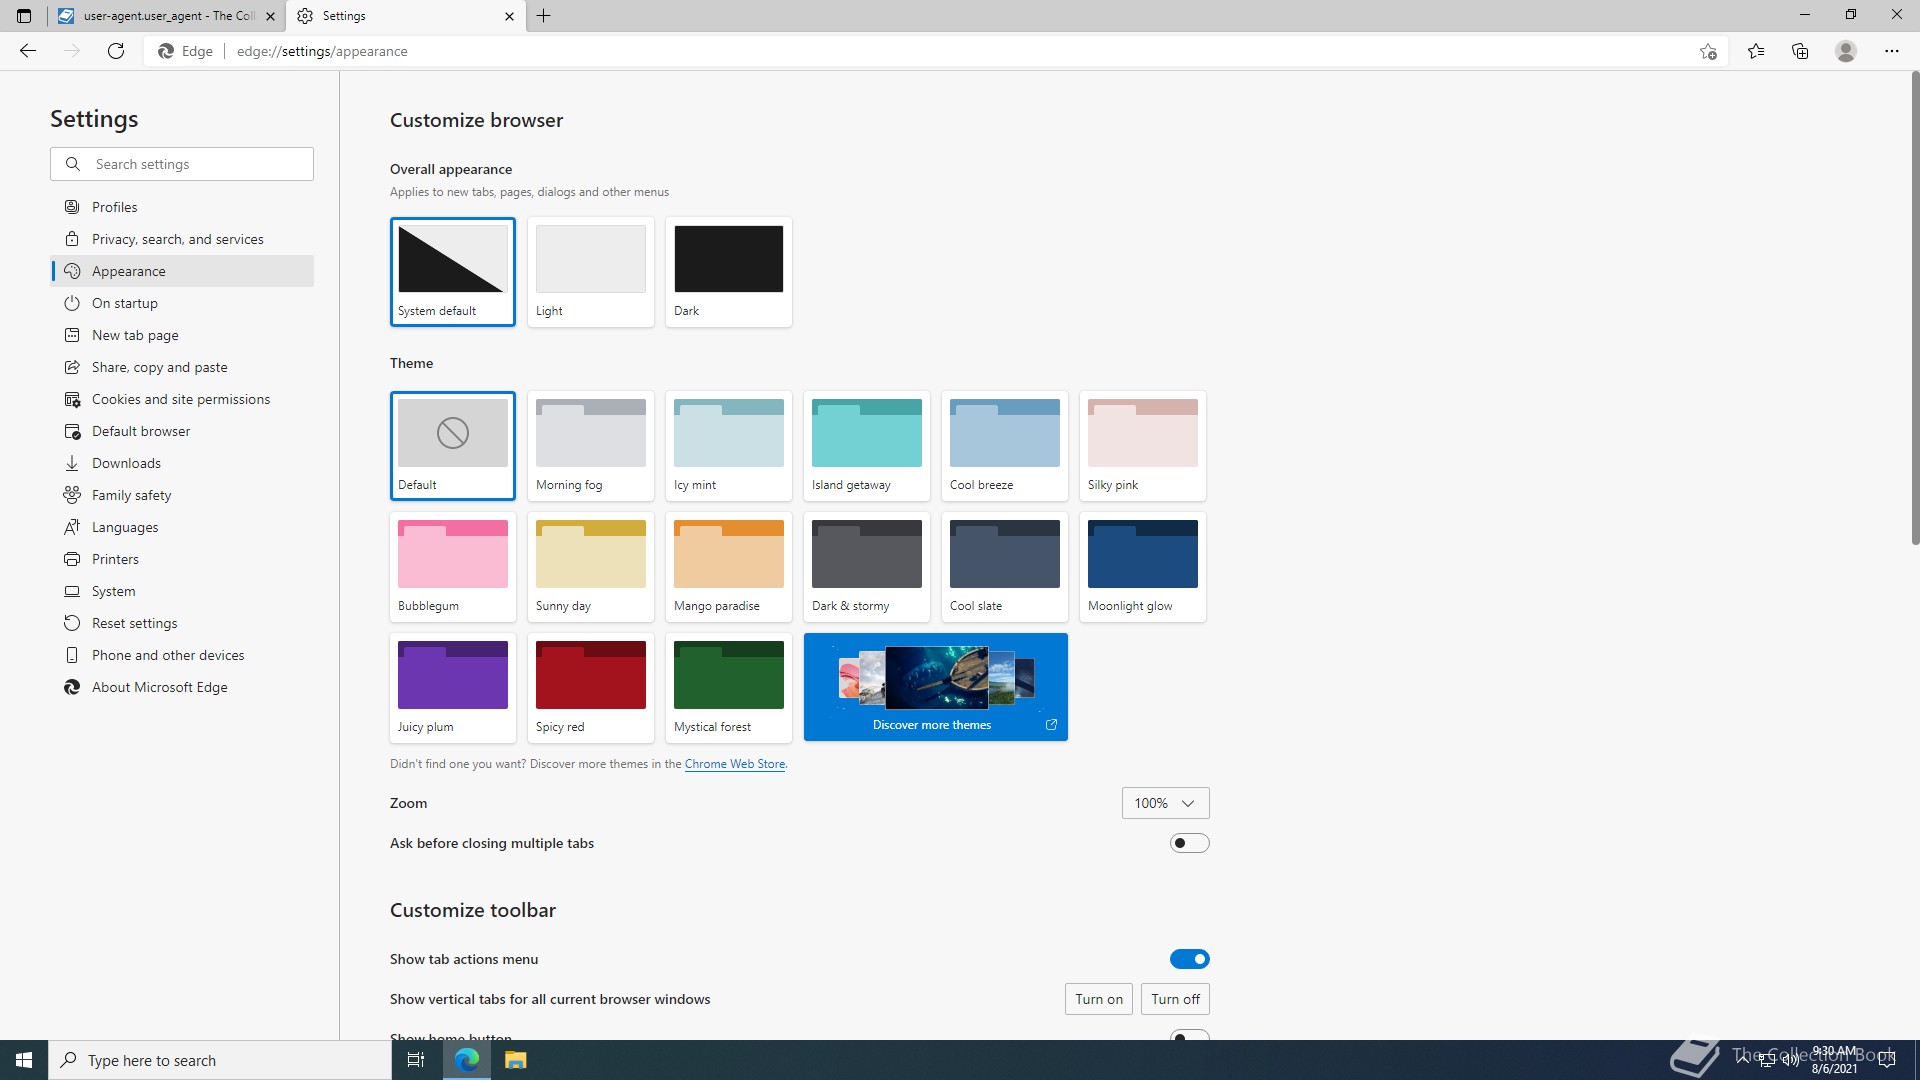Image resolution: width=1920 pixels, height=1080 pixels.
Task: Click the user profile avatar icon
Action: point(1846,51)
